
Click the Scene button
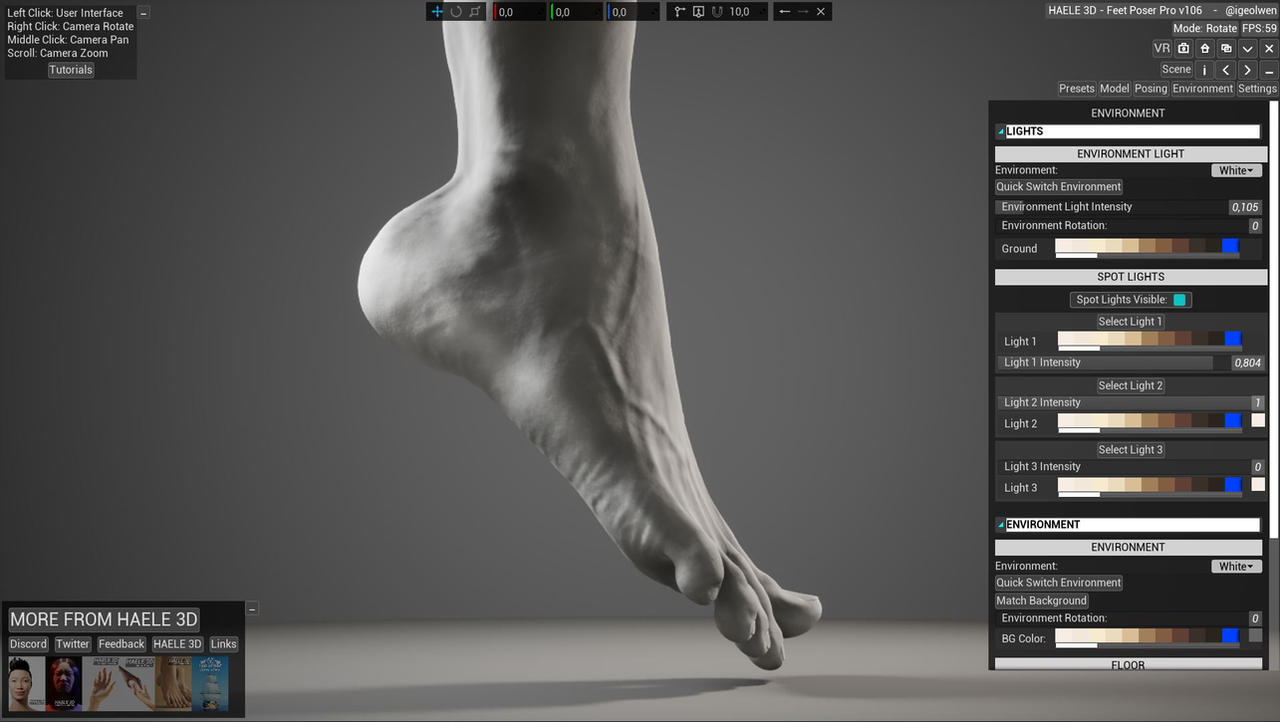pos(1176,70)
